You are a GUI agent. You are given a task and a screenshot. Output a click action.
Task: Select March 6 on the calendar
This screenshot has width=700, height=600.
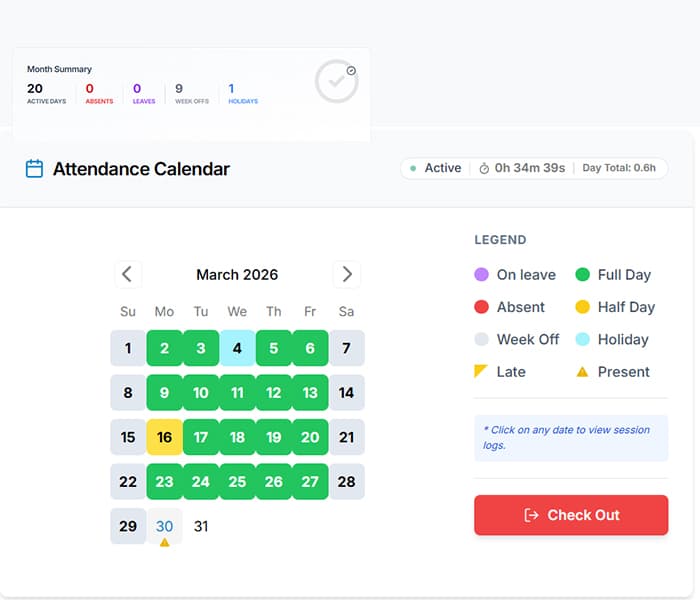[x=310, y=348]
